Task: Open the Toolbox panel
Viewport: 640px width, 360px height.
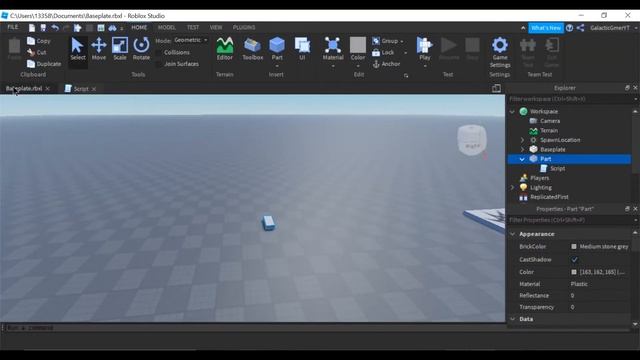Action: click(x=253, y=49)
